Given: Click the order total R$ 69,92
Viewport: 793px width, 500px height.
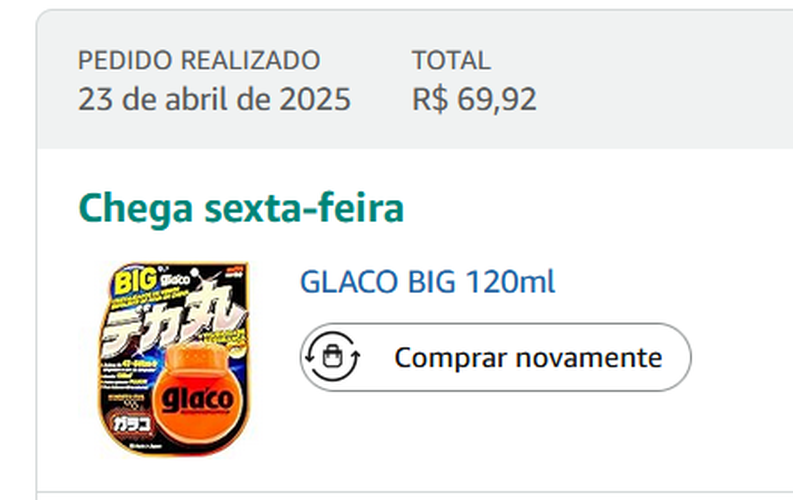Looking at the screenshot, I should [x=474, y=99].
